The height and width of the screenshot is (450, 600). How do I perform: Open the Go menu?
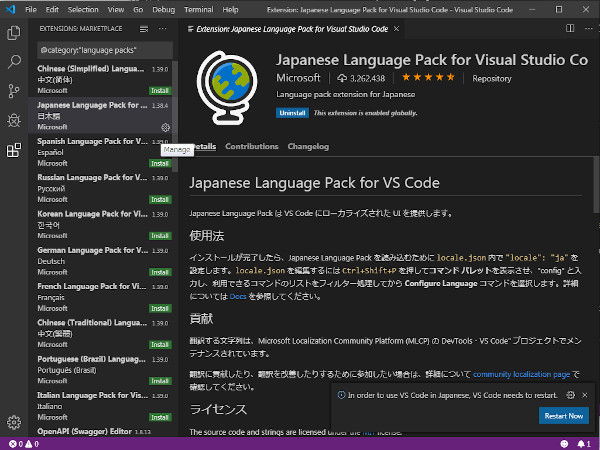click(x=138, y=10)
